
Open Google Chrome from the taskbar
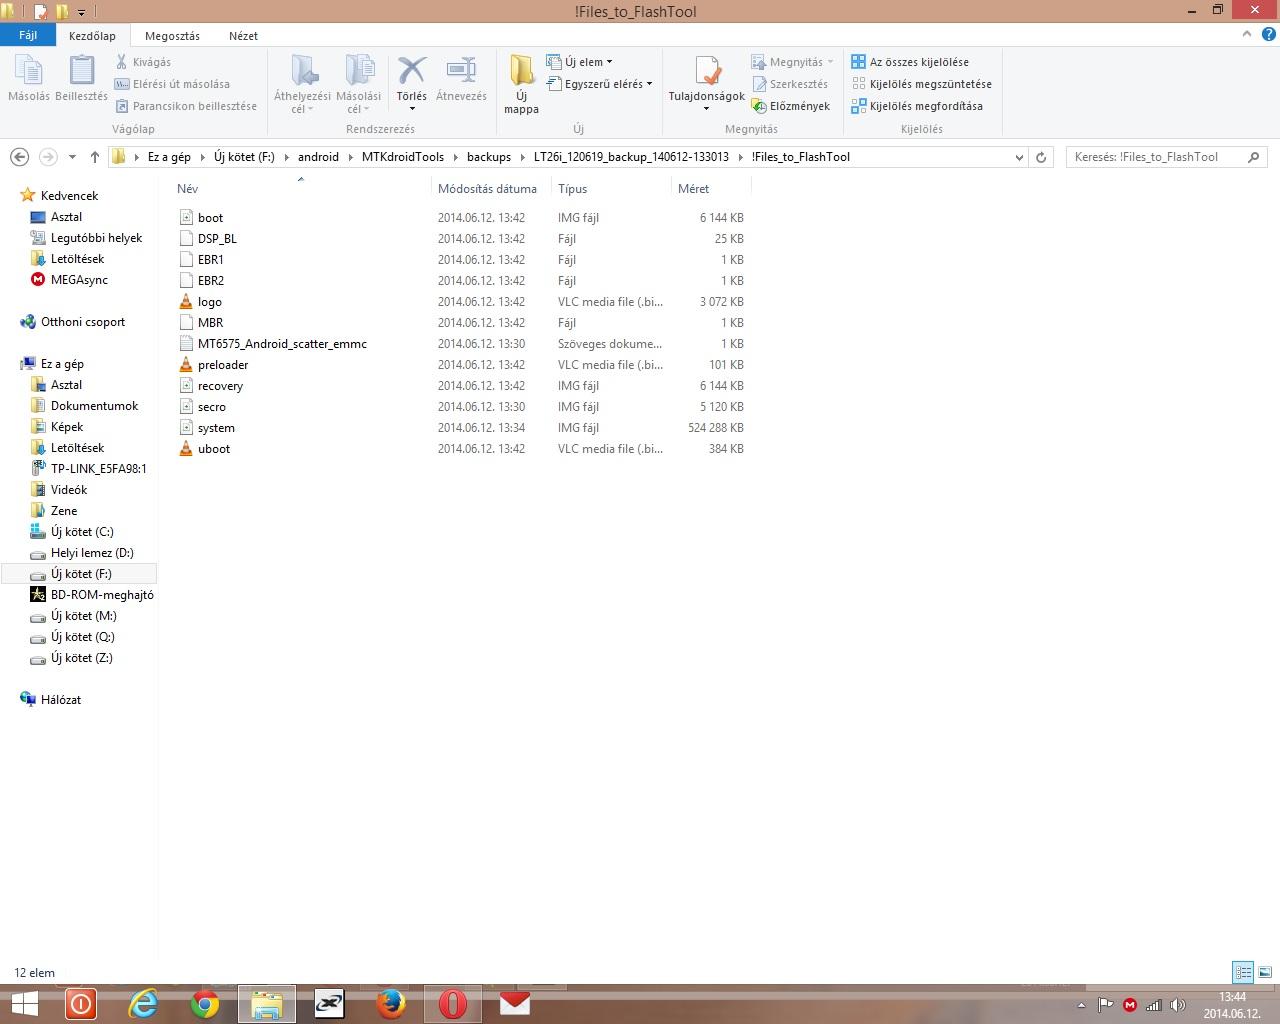point(205,1004)
